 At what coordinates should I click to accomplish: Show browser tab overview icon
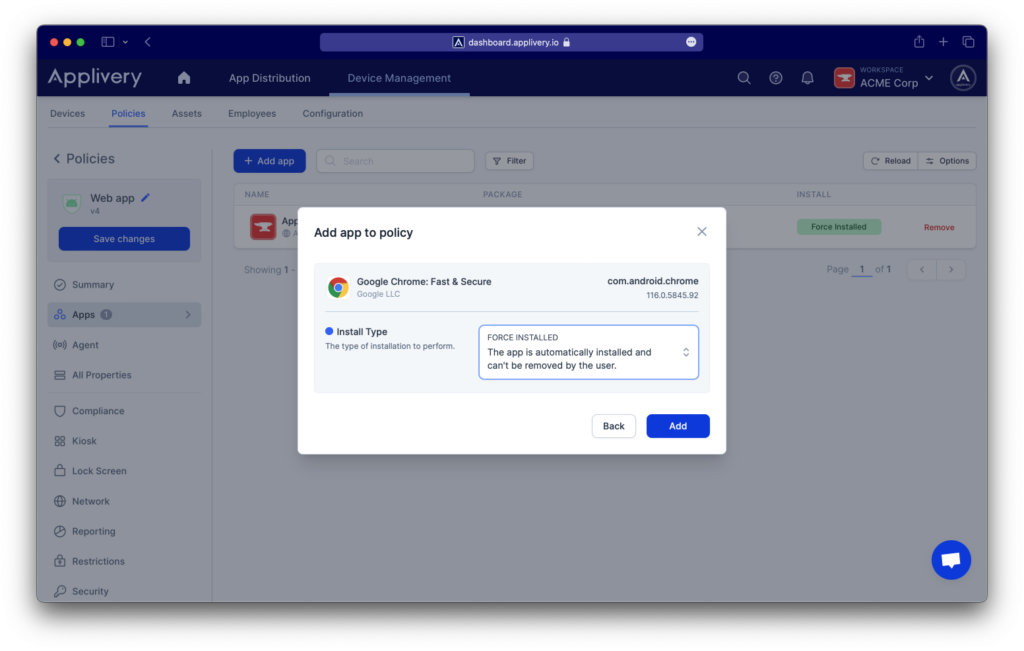pyautogui.click(x=968, y=42)
